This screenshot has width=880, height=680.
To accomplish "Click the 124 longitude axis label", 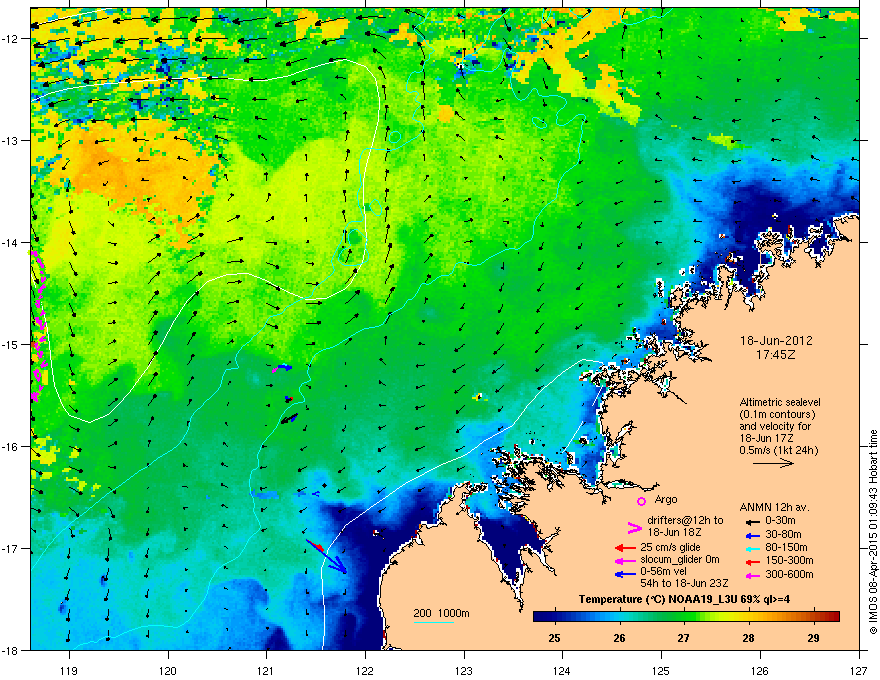I will [562, 670].
